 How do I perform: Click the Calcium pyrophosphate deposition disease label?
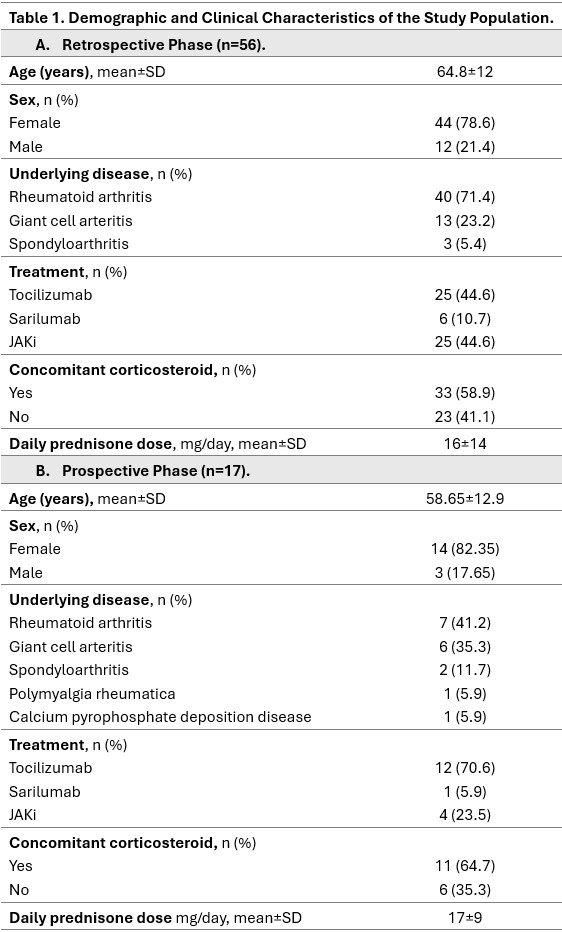pyautogui.click(x=160, y=717)
